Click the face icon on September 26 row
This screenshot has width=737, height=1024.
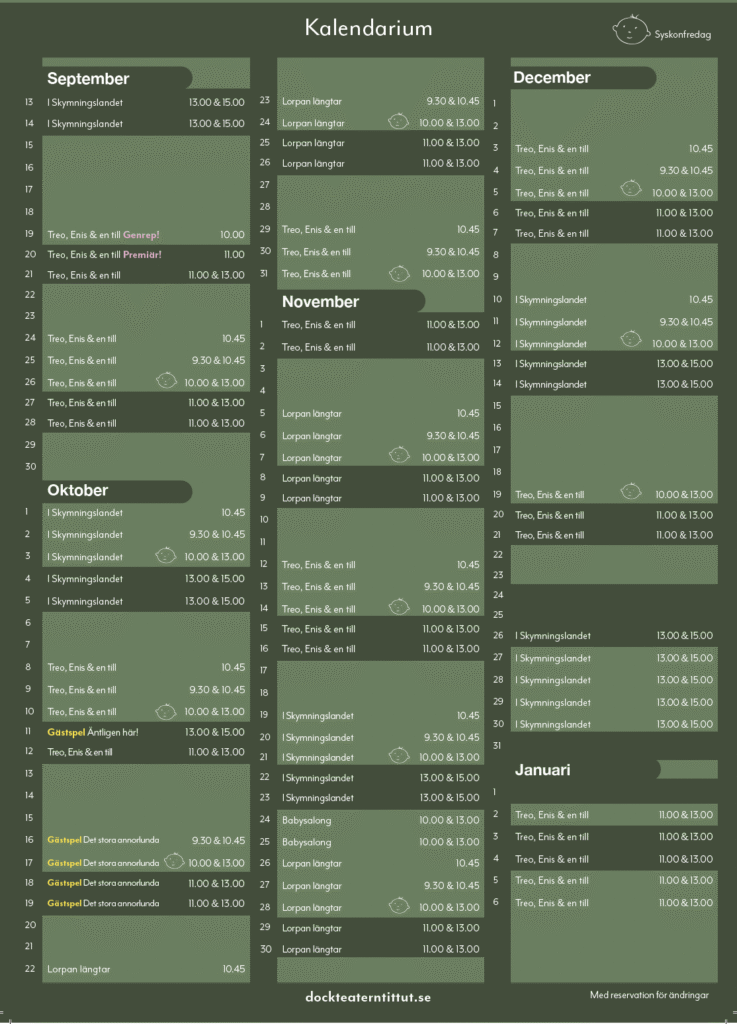coord(166,381)
